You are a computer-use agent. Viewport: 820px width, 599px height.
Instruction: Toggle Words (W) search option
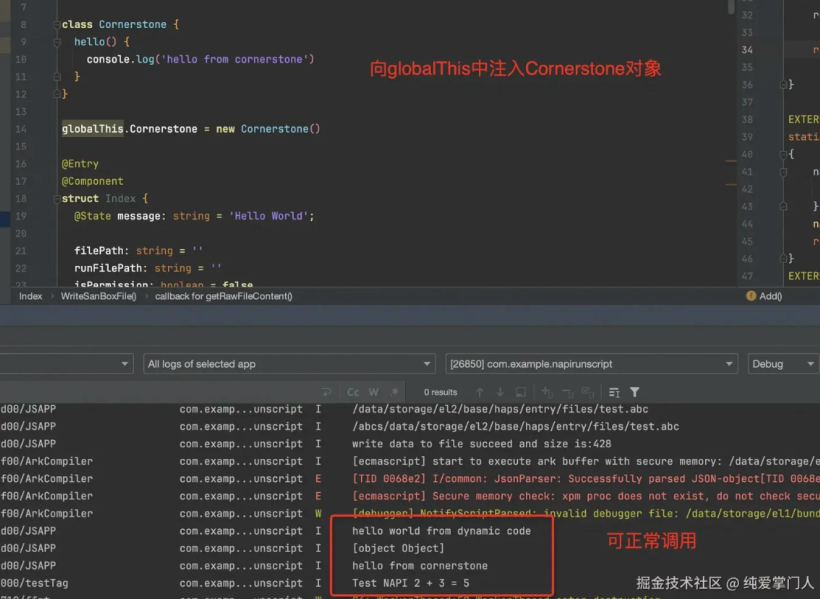[373, 392]
